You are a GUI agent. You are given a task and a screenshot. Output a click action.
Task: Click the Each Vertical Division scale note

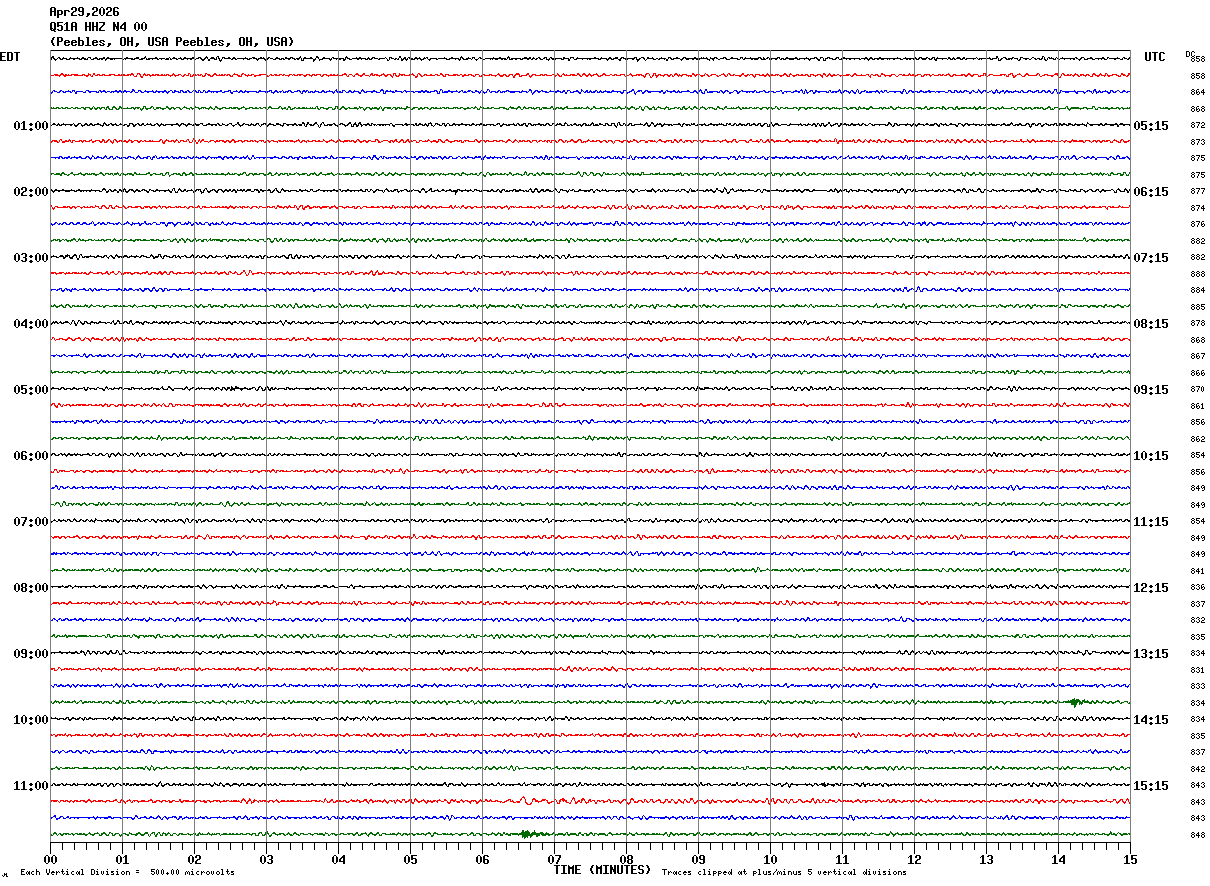tap(127, 872)
